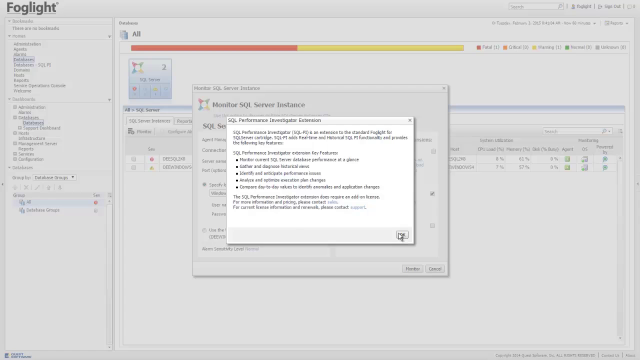
Task: Select checkbox for DEESQL2K8 instance row
Action: 133,159
